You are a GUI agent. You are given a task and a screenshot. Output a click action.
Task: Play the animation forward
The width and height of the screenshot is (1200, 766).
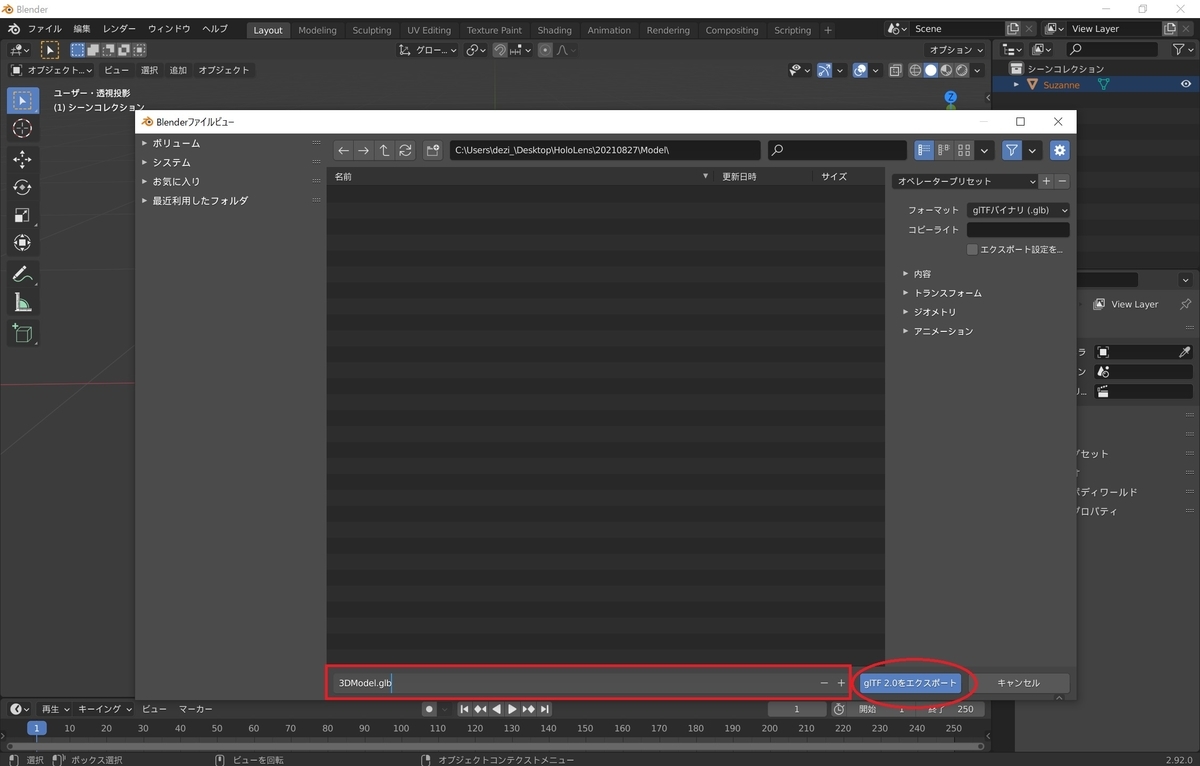point(513,709)
